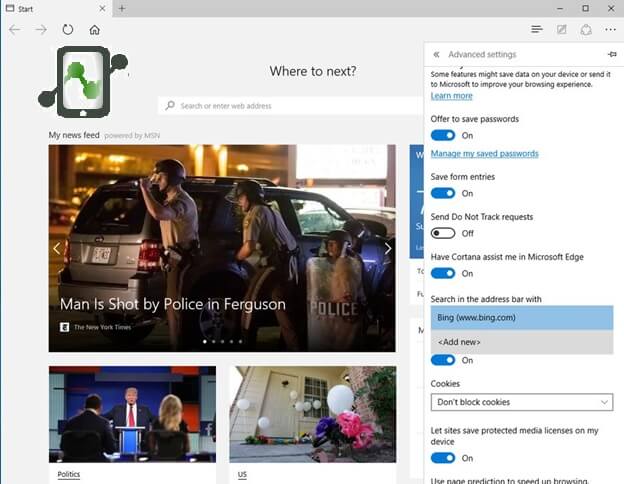Viewport: 624px width, 484px height.
Task: Click the 'Search in the address bar with' label
Action: pos(486,299)
